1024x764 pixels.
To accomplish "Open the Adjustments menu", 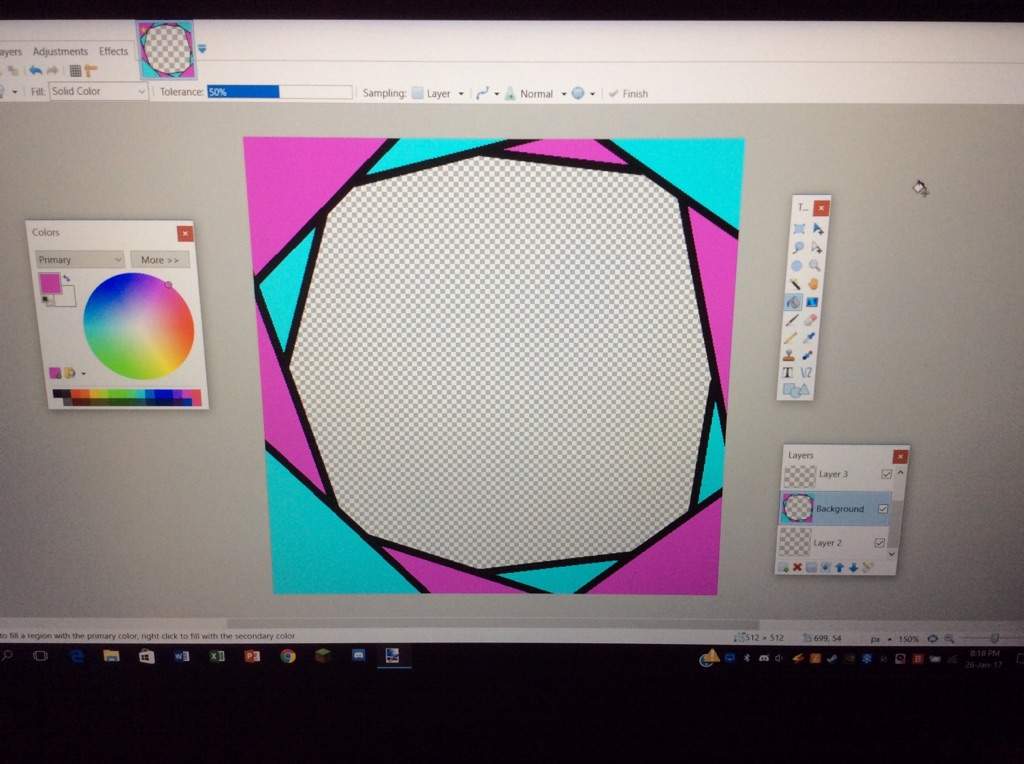I will 61,52.
